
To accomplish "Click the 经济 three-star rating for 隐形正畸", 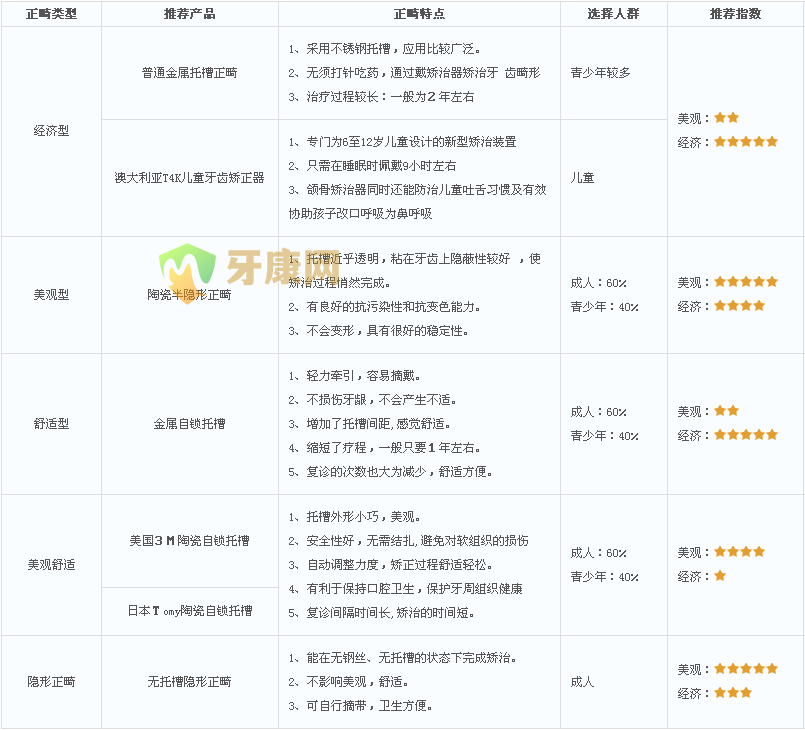I will pyautogui.click(x=733, y=693).
